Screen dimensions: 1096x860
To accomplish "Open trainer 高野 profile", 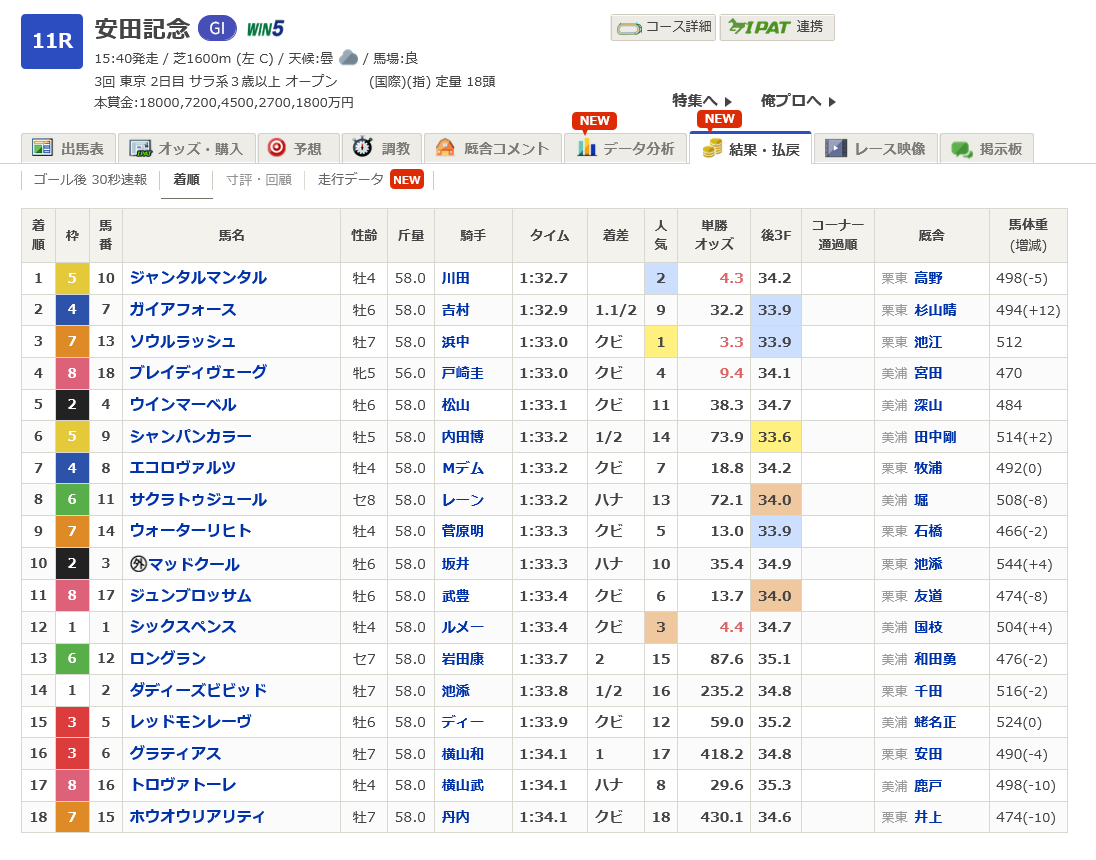I will pyautogui.click(x=928, y=278).
